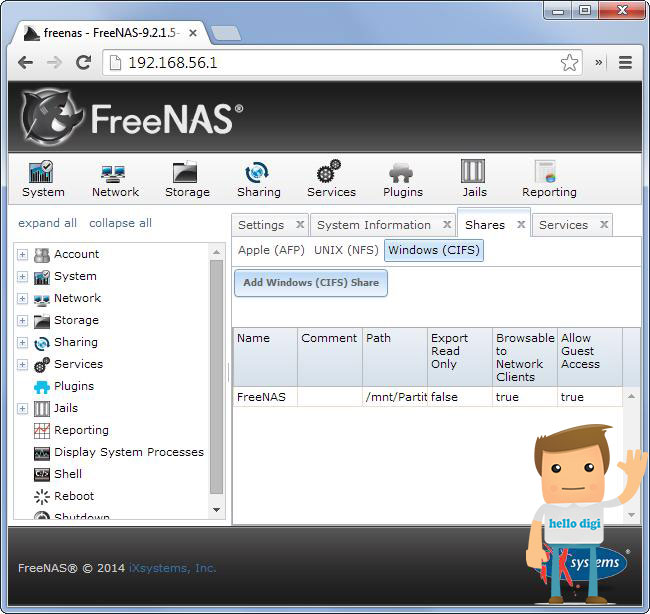Close the Settings tab
Image resolution: width=650 pixels, height=614 pixels.
(x=300, y=225)
